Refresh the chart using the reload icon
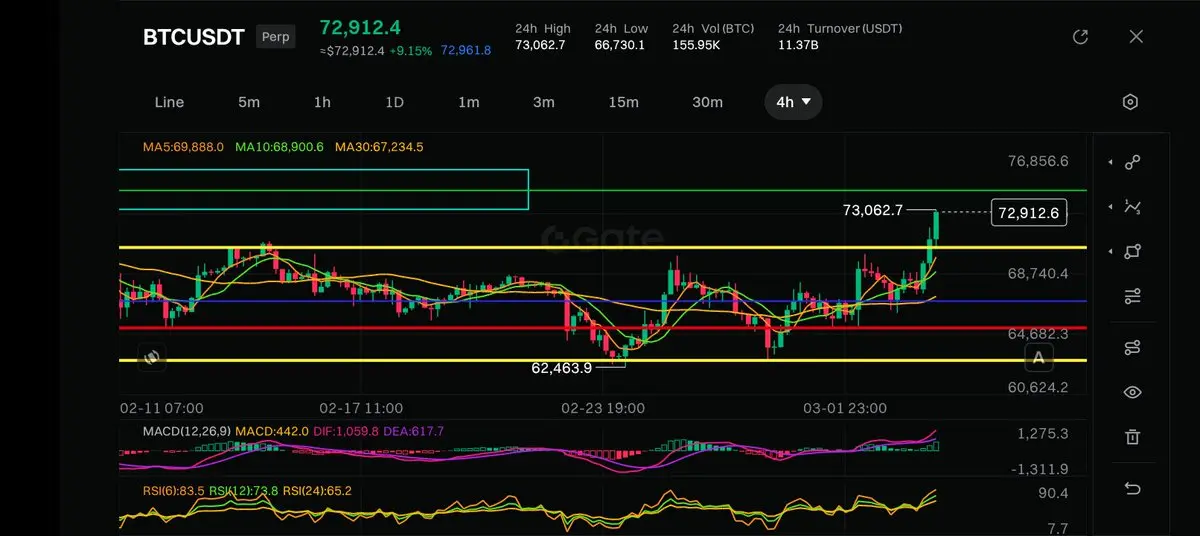Viewport: 1200px width, 536px height. 1080,37
